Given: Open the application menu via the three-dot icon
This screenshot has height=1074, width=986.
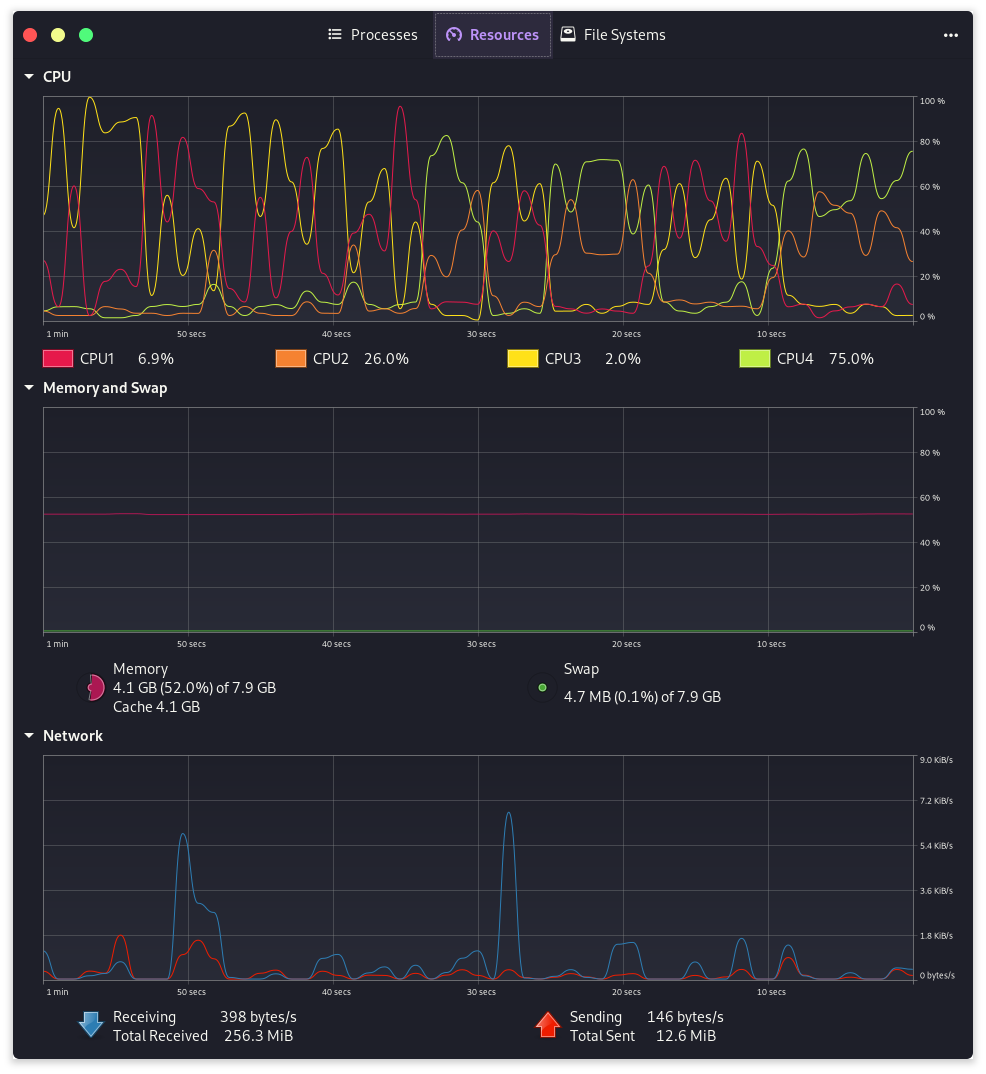Looking at the screenshot, I should pos(949,34).
